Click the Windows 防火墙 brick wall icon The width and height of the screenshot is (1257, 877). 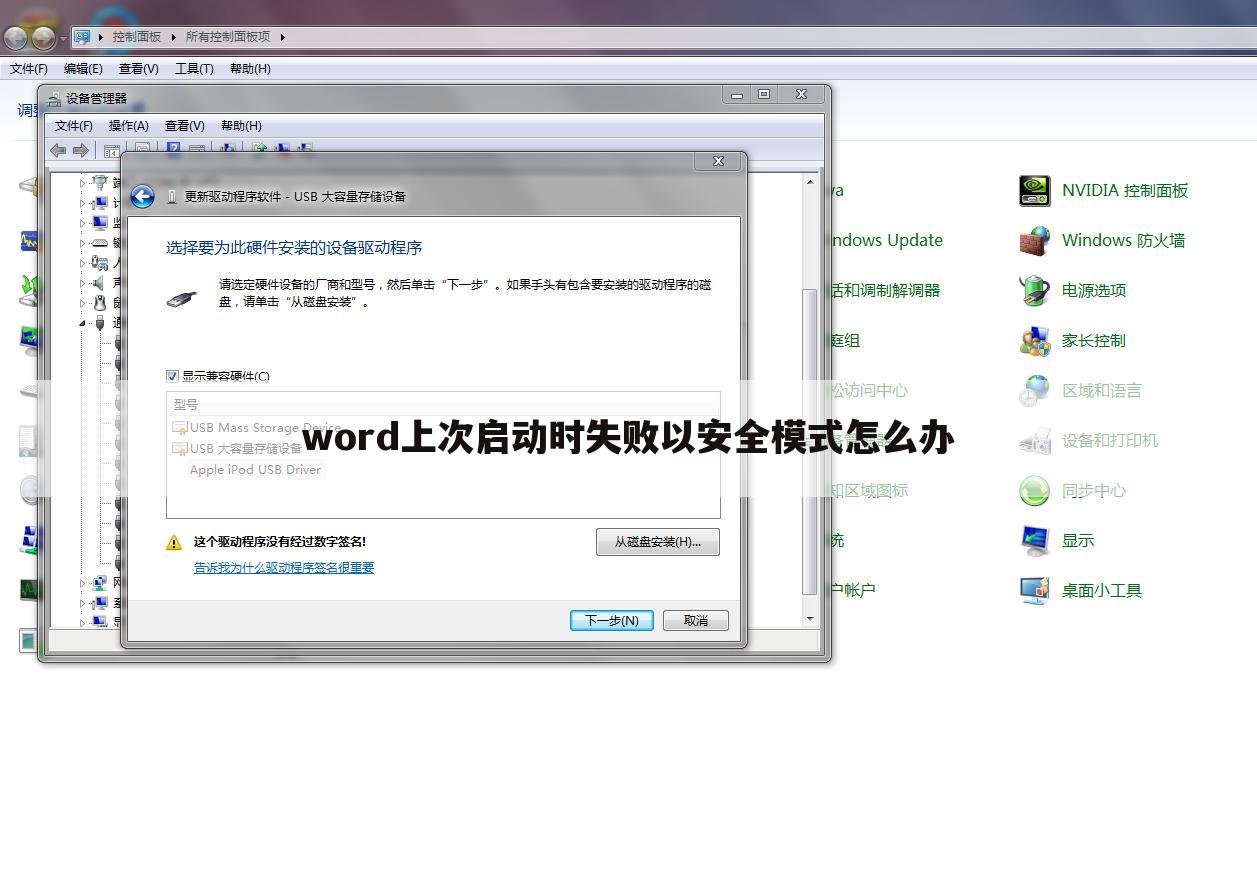click(1034, 240)
